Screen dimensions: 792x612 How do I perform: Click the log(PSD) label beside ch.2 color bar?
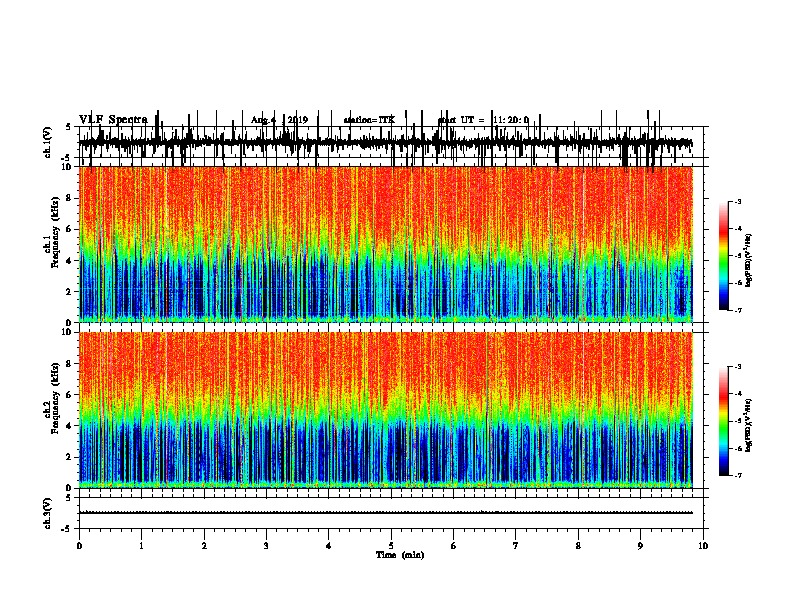(749, 425)
